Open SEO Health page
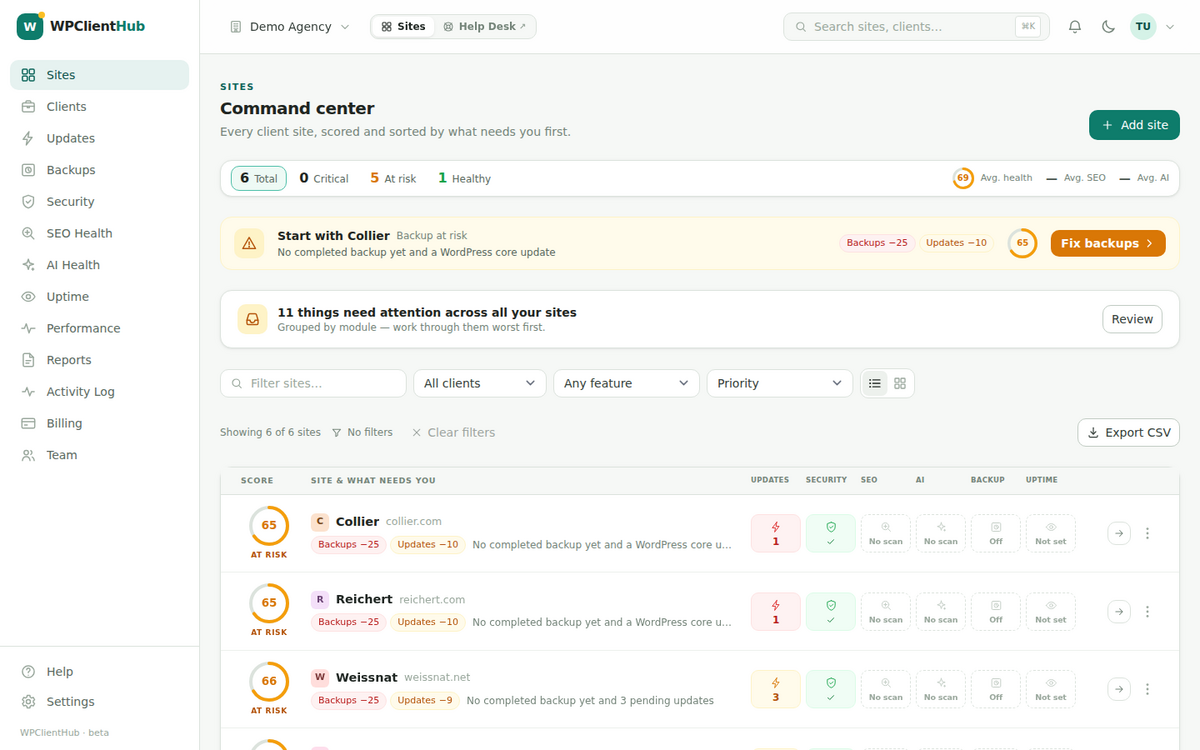 (x=99, y=233)
